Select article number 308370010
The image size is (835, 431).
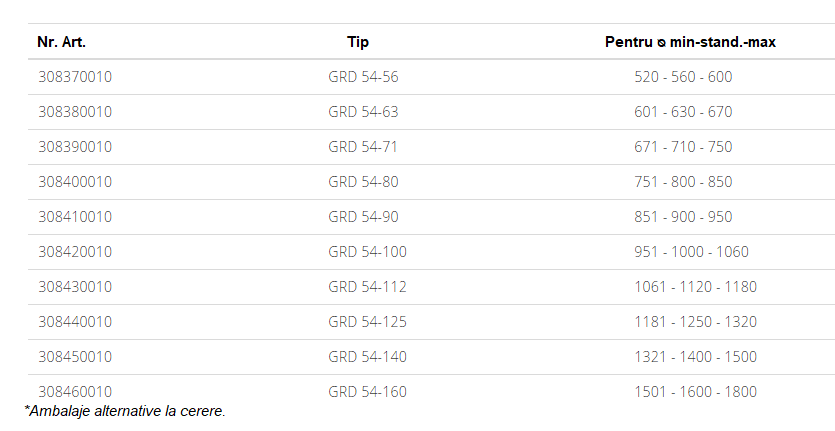coord(75,77)
